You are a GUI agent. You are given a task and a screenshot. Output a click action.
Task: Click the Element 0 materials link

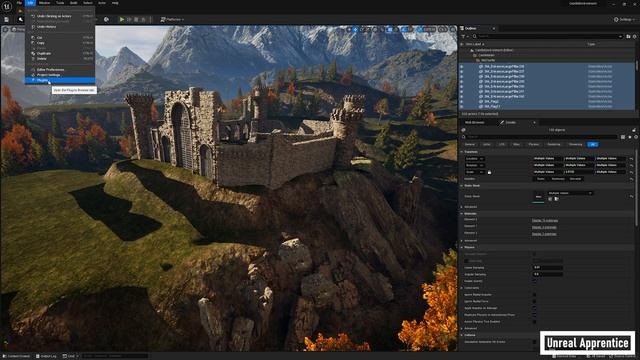click(544, 220)
